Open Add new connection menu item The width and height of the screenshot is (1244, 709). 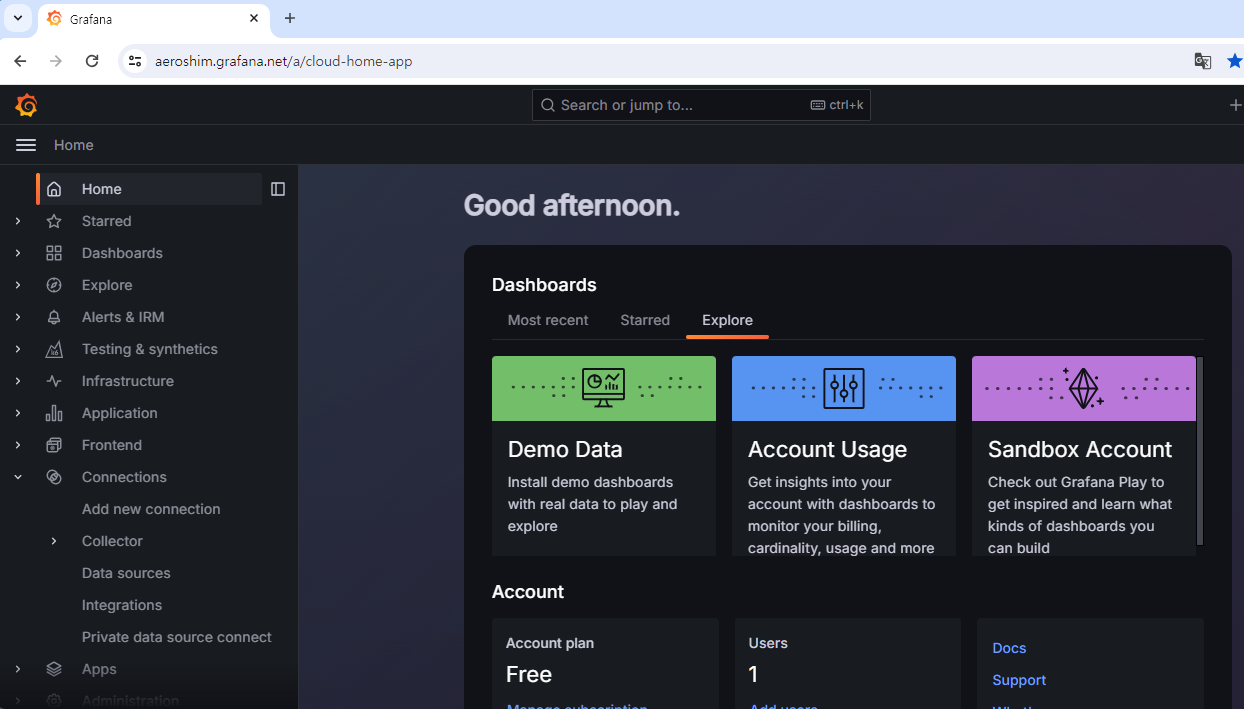[x=151, y=509]
